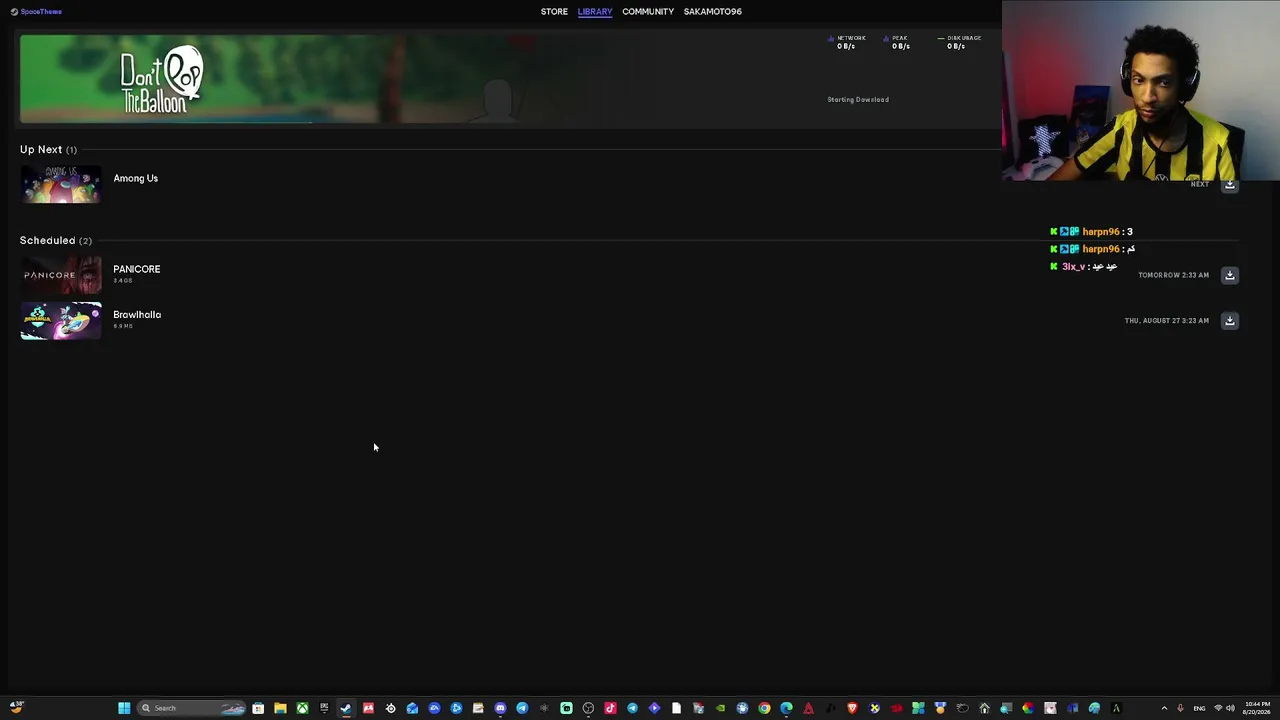Click the DISK USAGE readout
The height and width of the screenshot is (720, 1280).
coord(960,42)
